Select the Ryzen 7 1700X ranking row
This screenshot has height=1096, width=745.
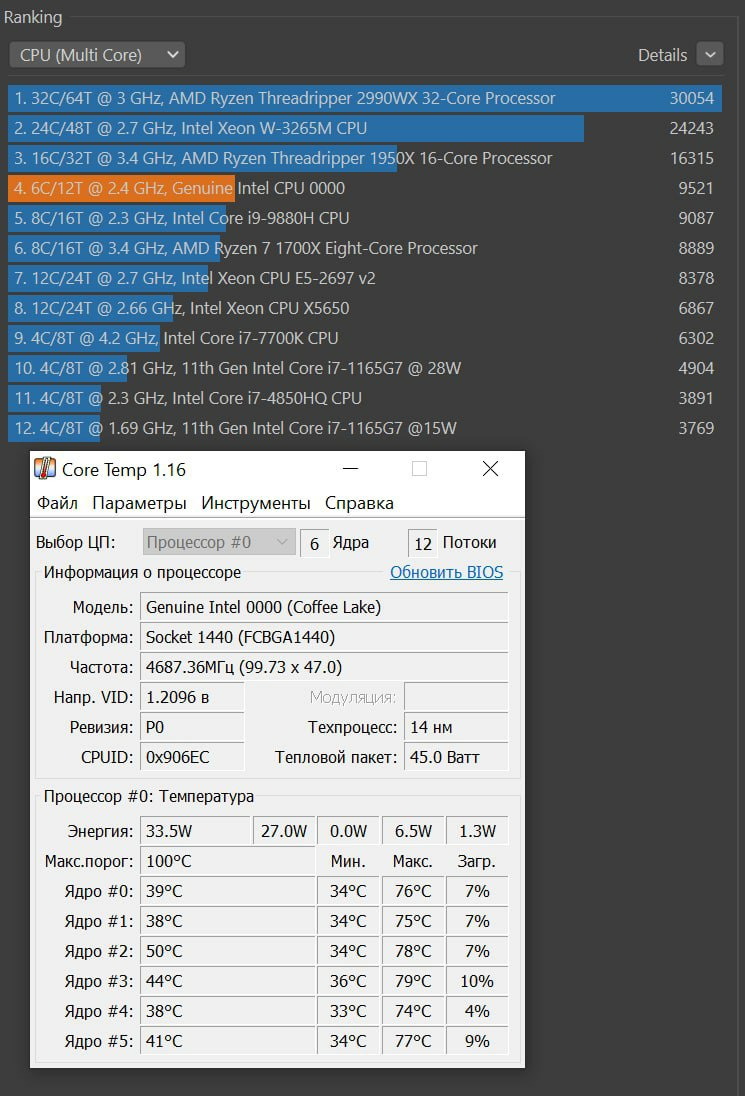coord(365,248)
